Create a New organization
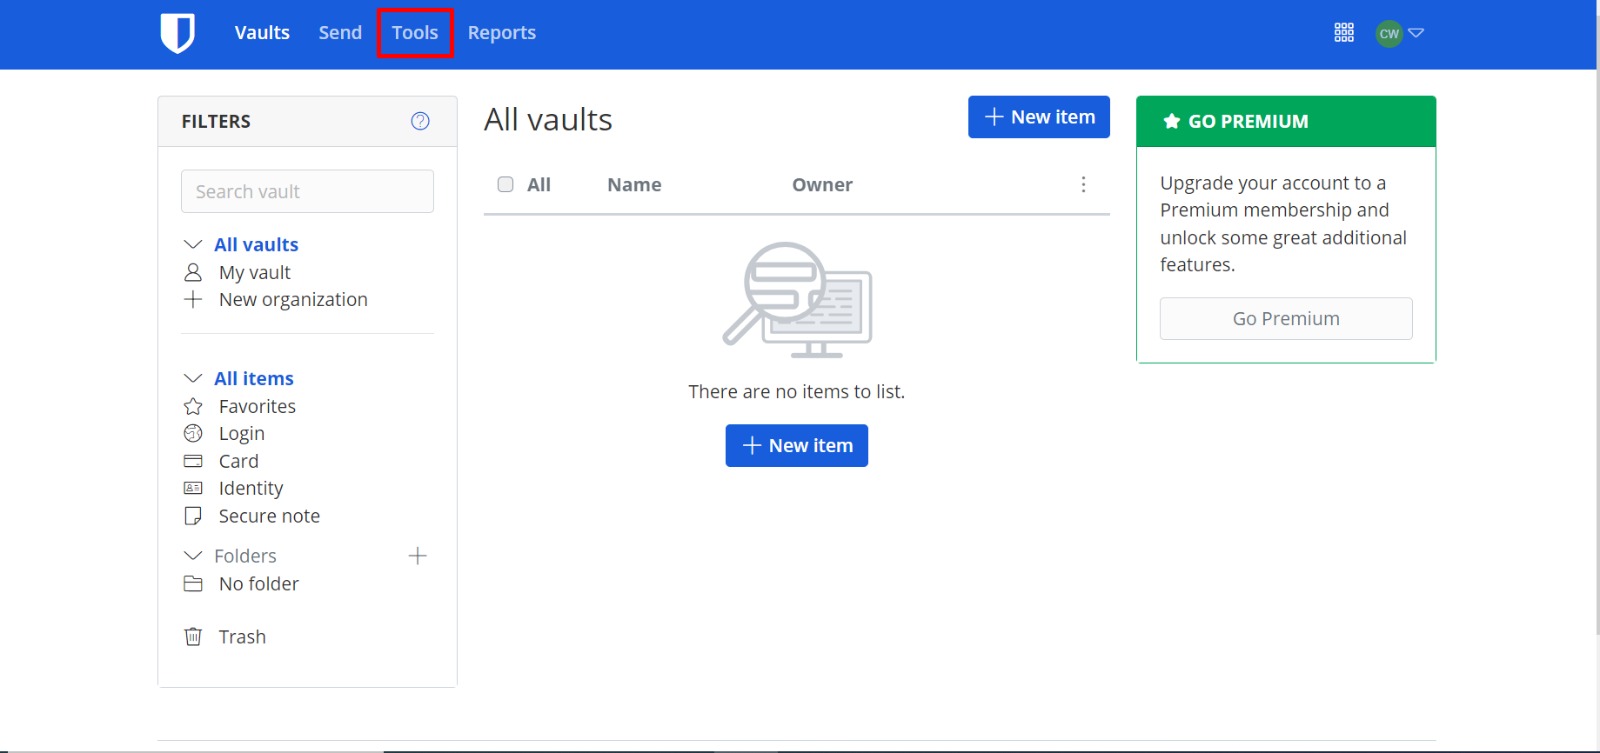This screenshot has height=753, width=1600. (293, 299)
